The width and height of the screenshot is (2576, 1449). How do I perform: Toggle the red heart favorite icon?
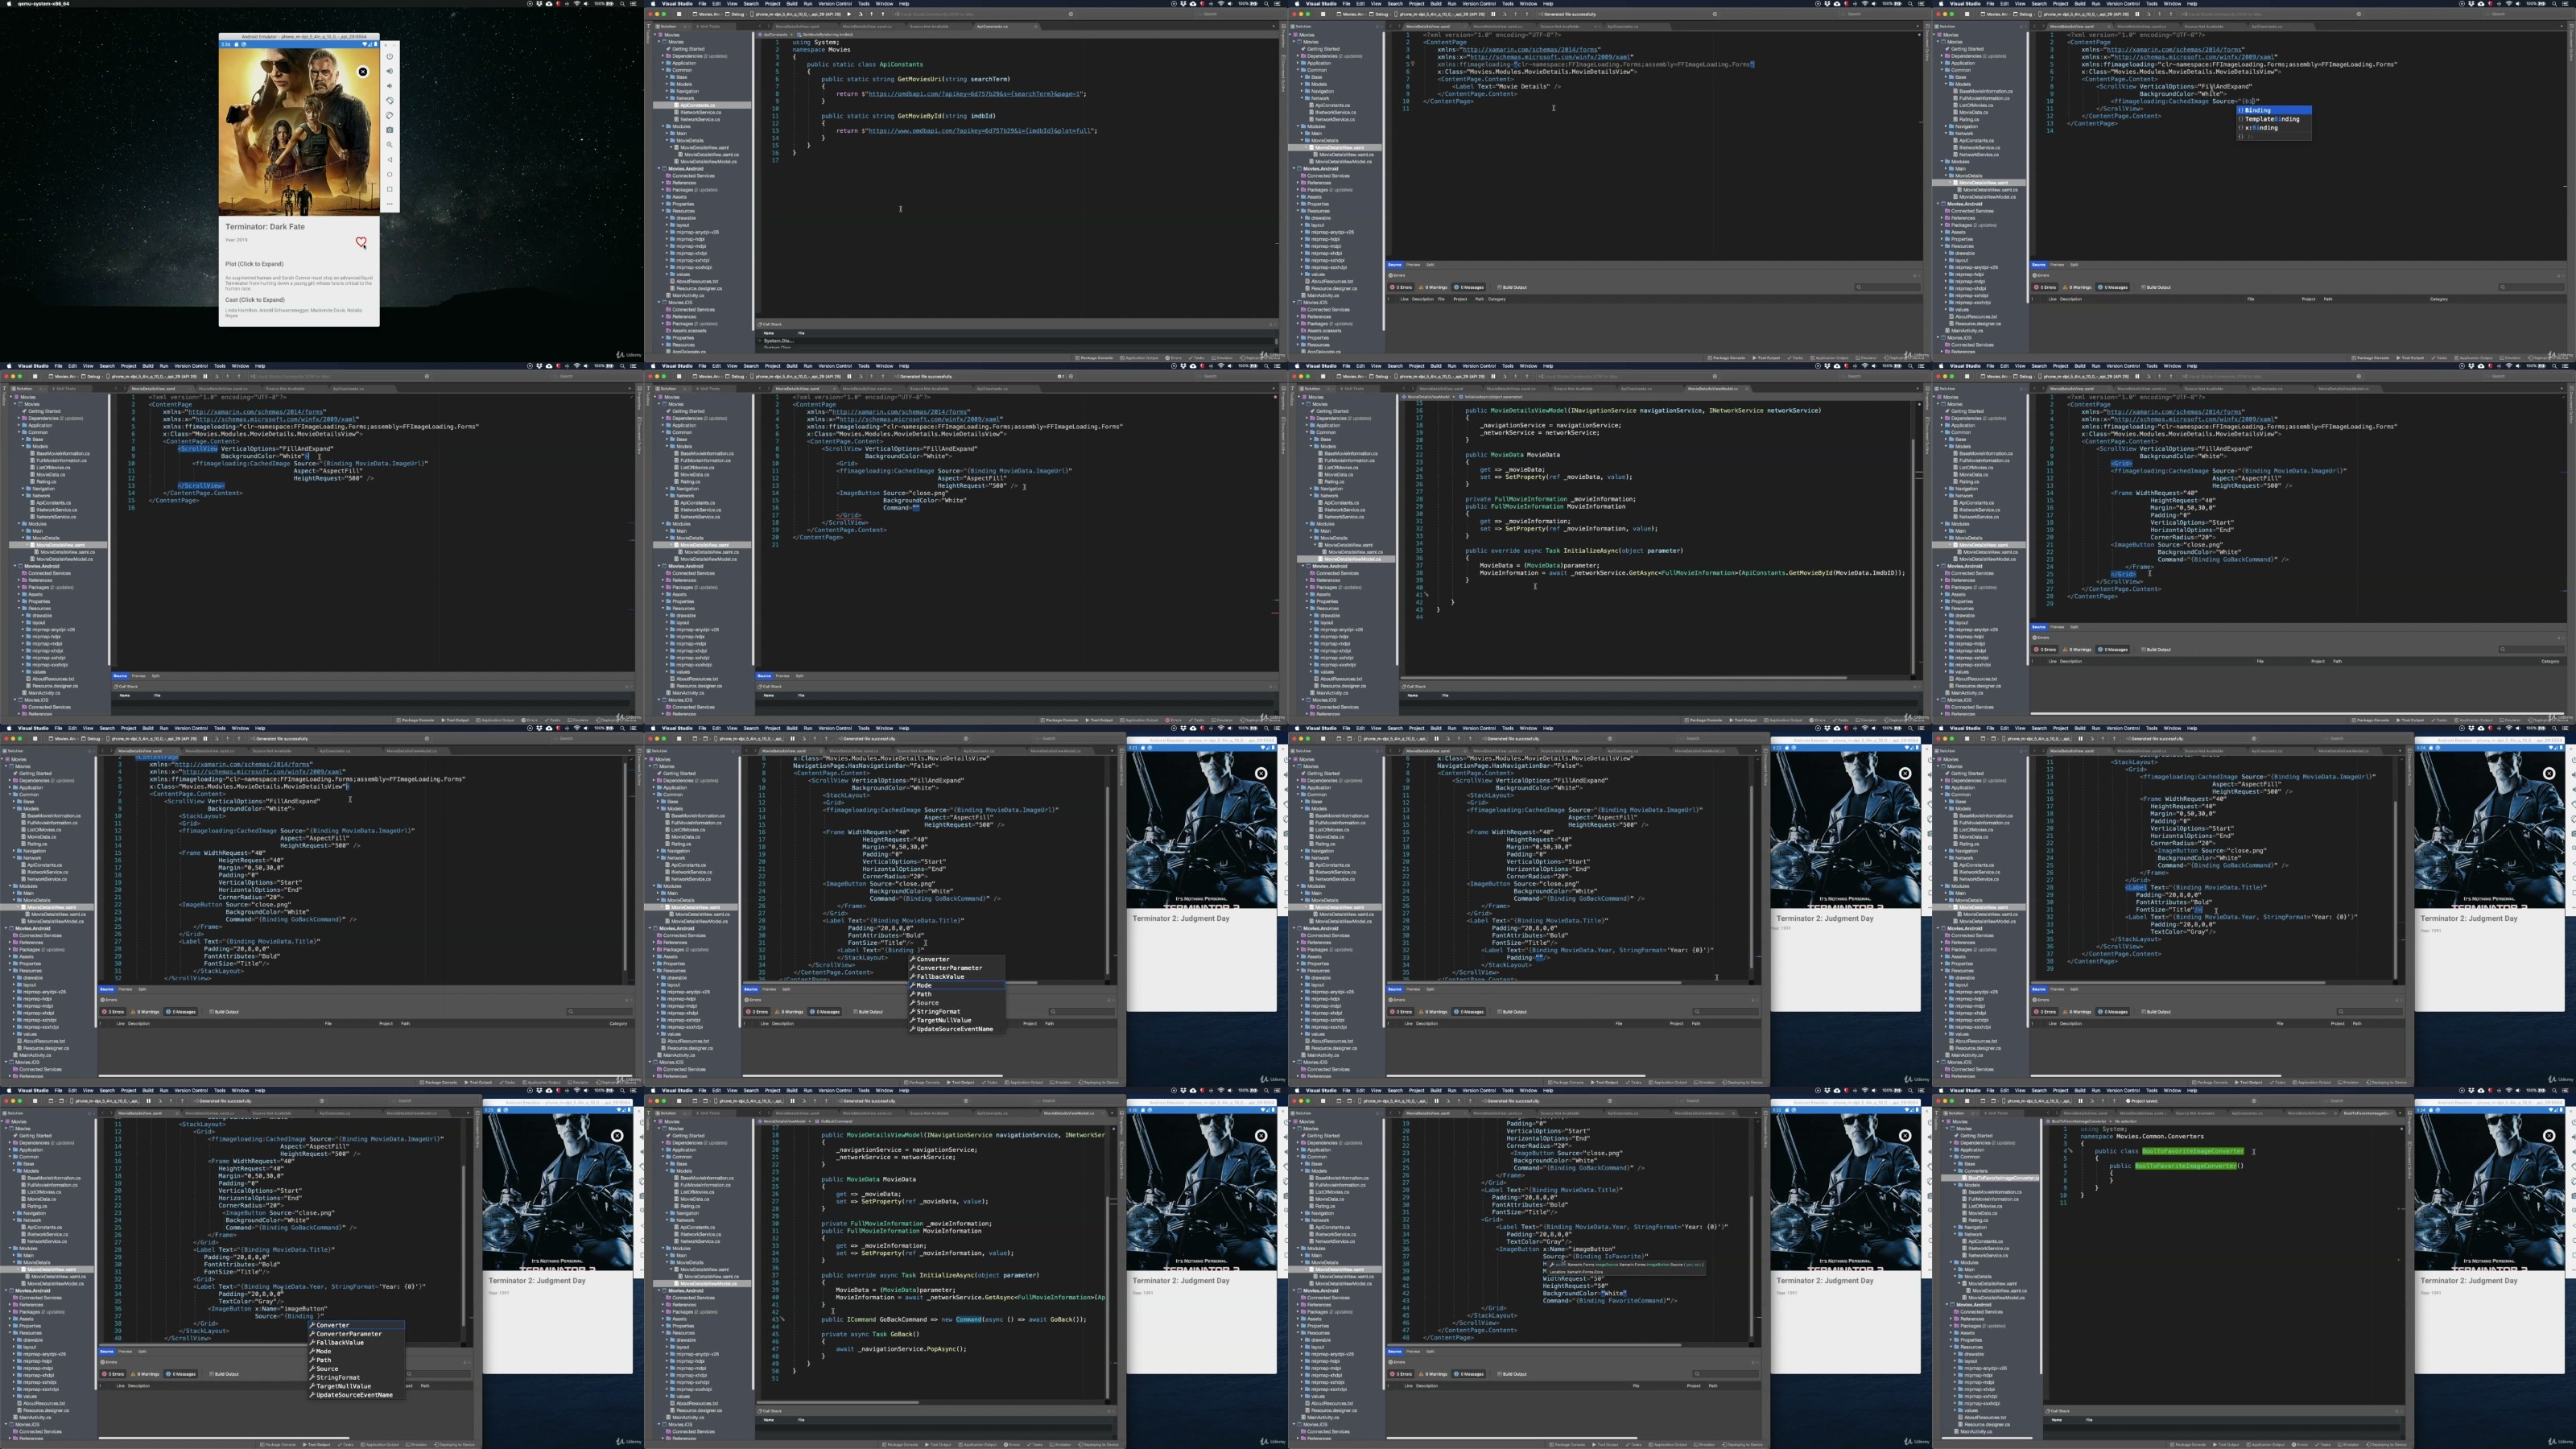[361, 242]
